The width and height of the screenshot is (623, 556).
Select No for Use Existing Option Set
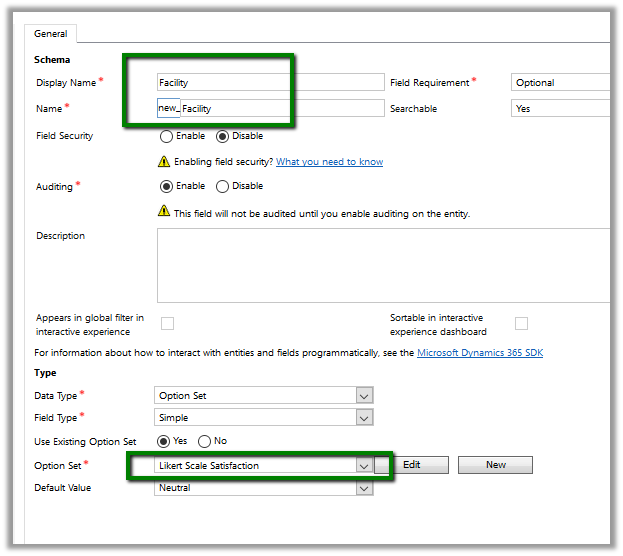click(x=204, y=441)
